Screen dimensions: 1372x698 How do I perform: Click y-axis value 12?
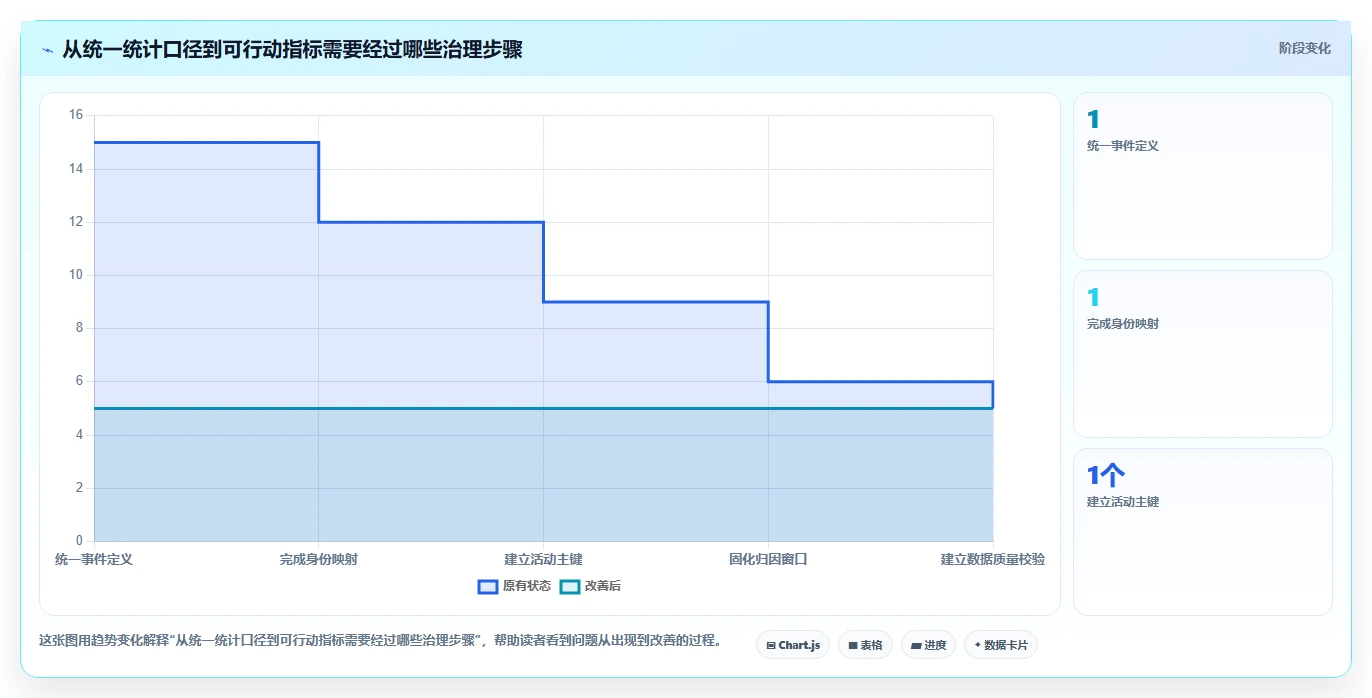[76, 222]
